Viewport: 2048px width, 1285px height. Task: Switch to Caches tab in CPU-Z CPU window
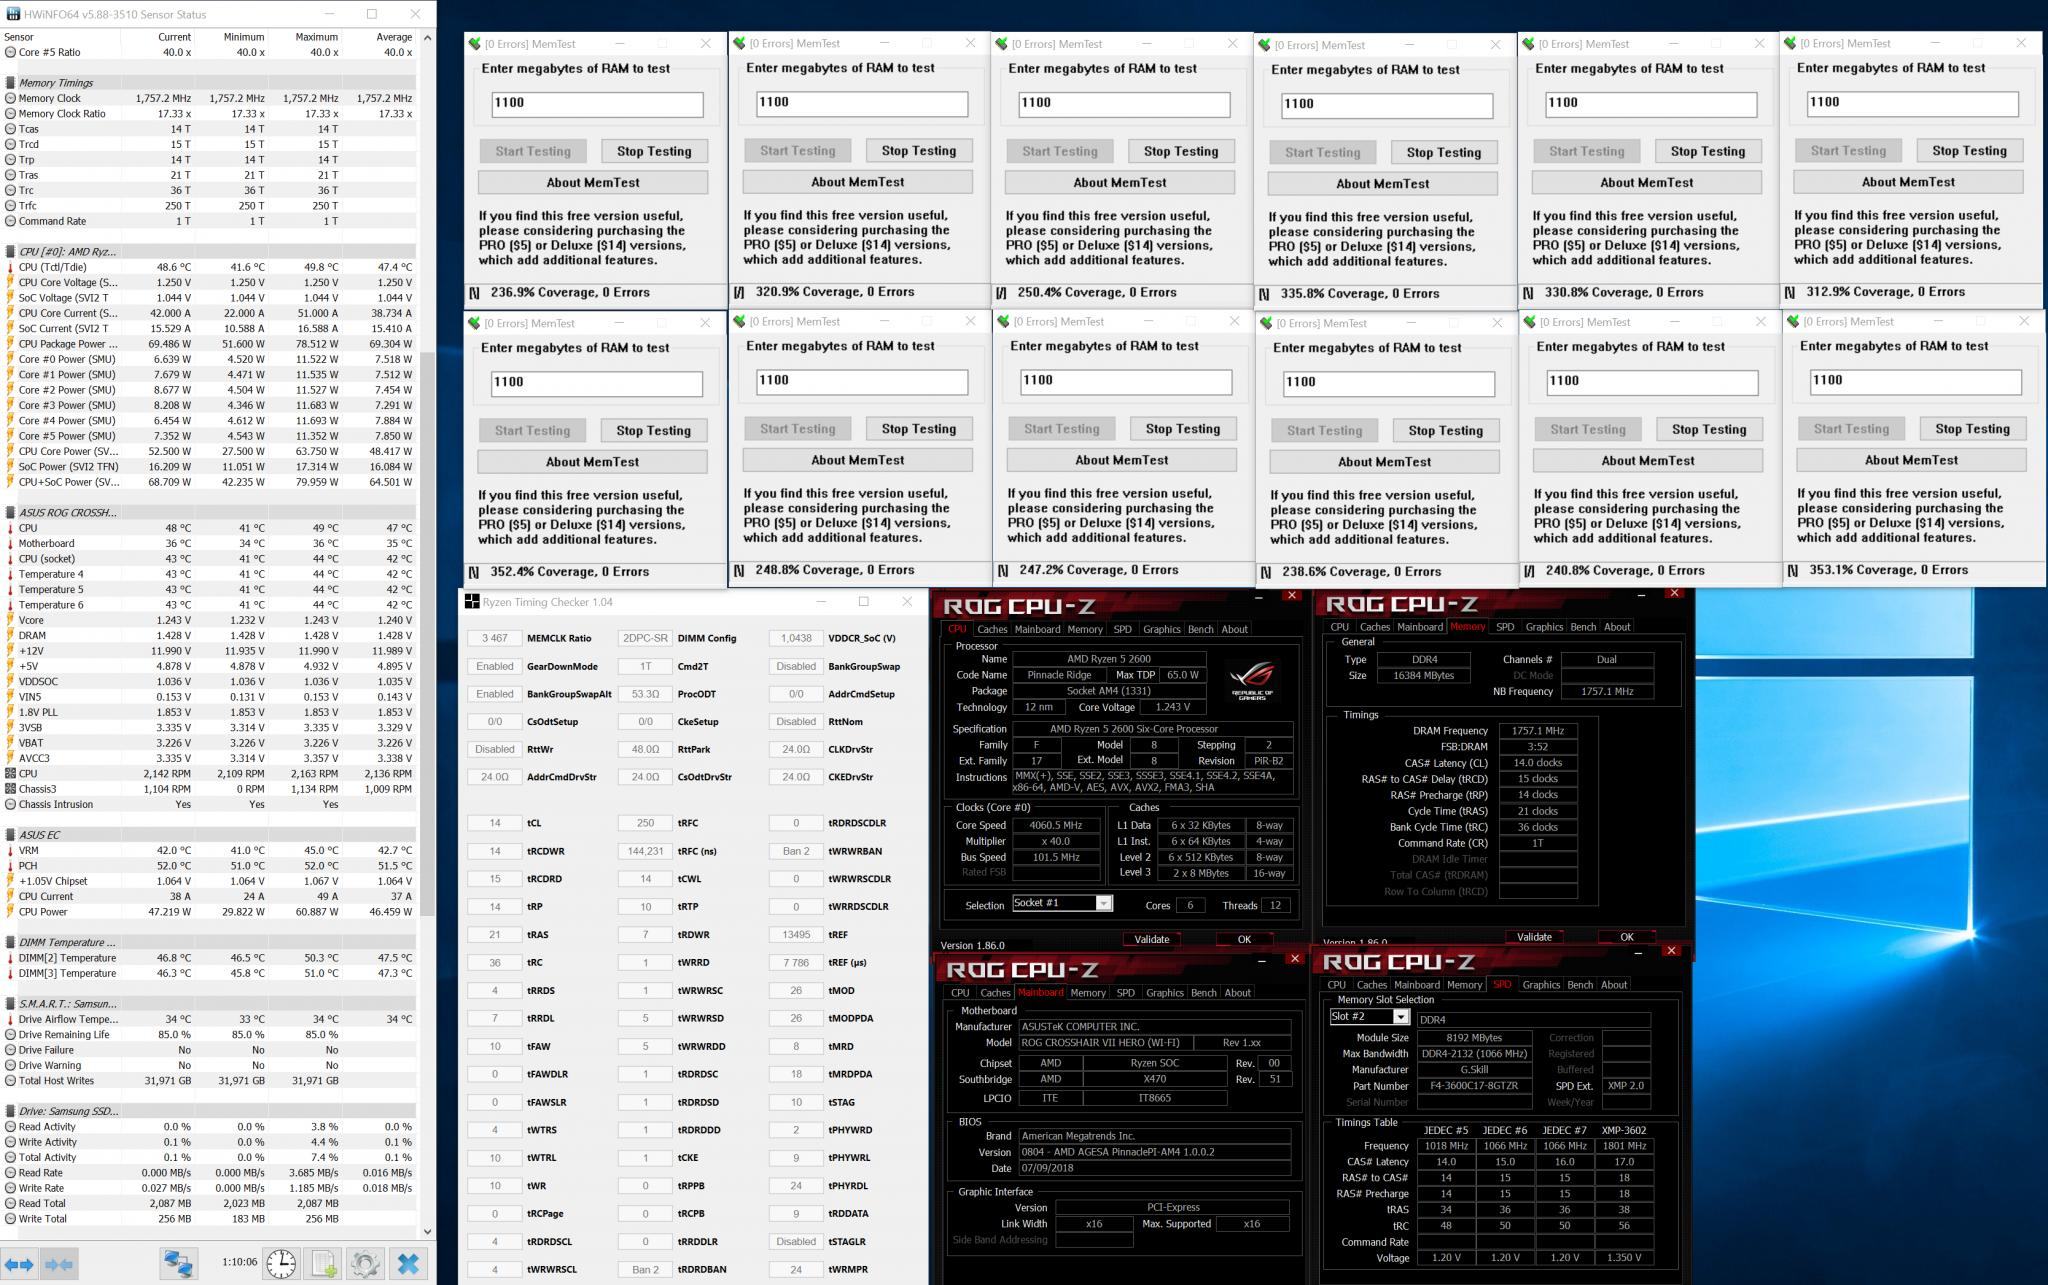(x=991, y=629)
